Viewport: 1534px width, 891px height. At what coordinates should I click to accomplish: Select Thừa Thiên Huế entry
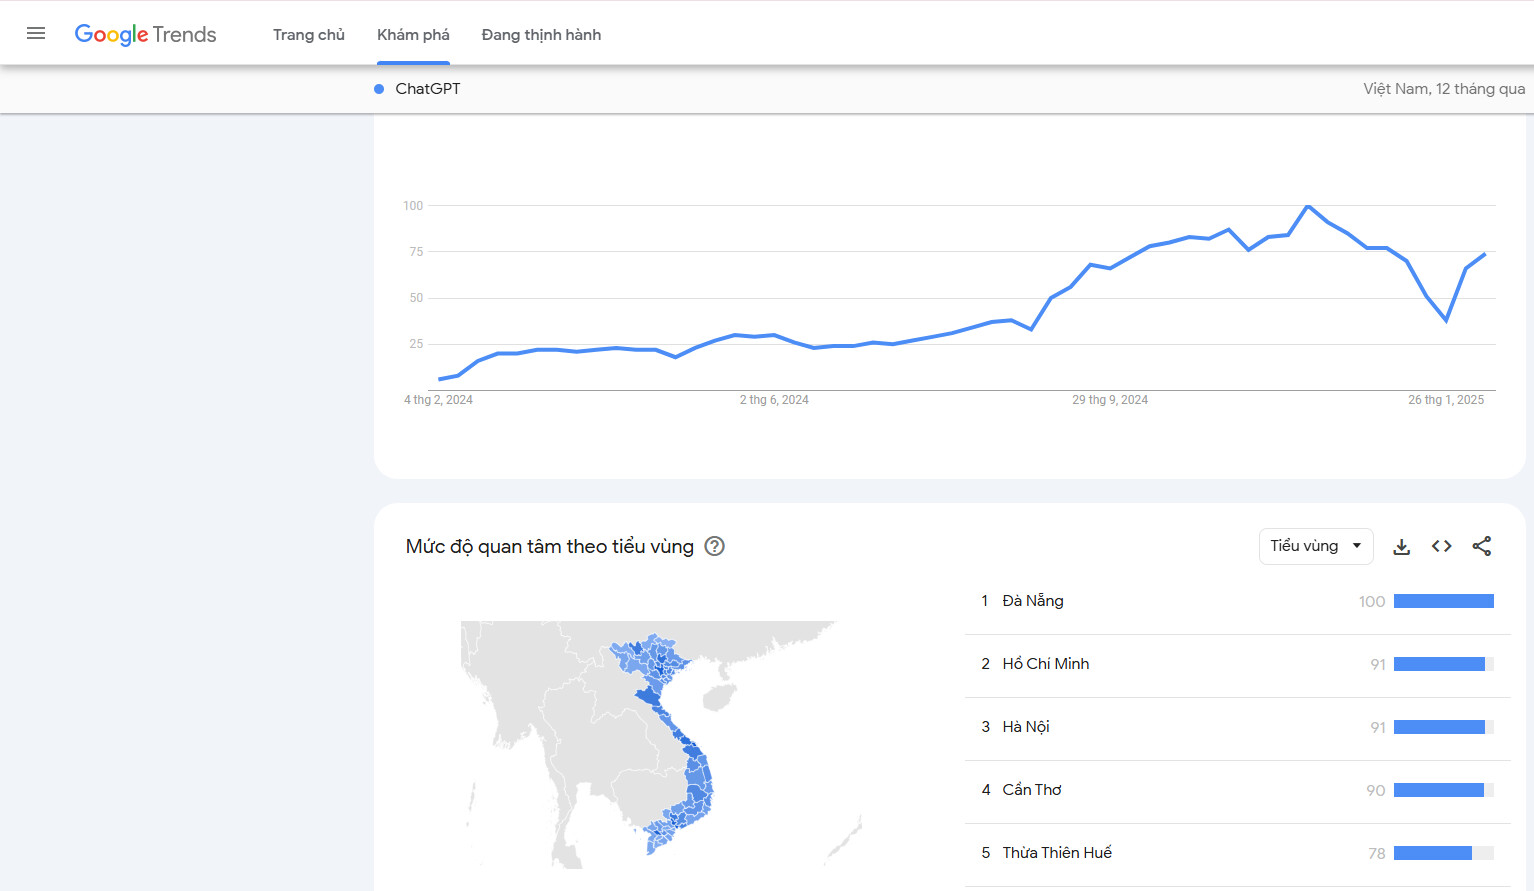coord(1057,853)
